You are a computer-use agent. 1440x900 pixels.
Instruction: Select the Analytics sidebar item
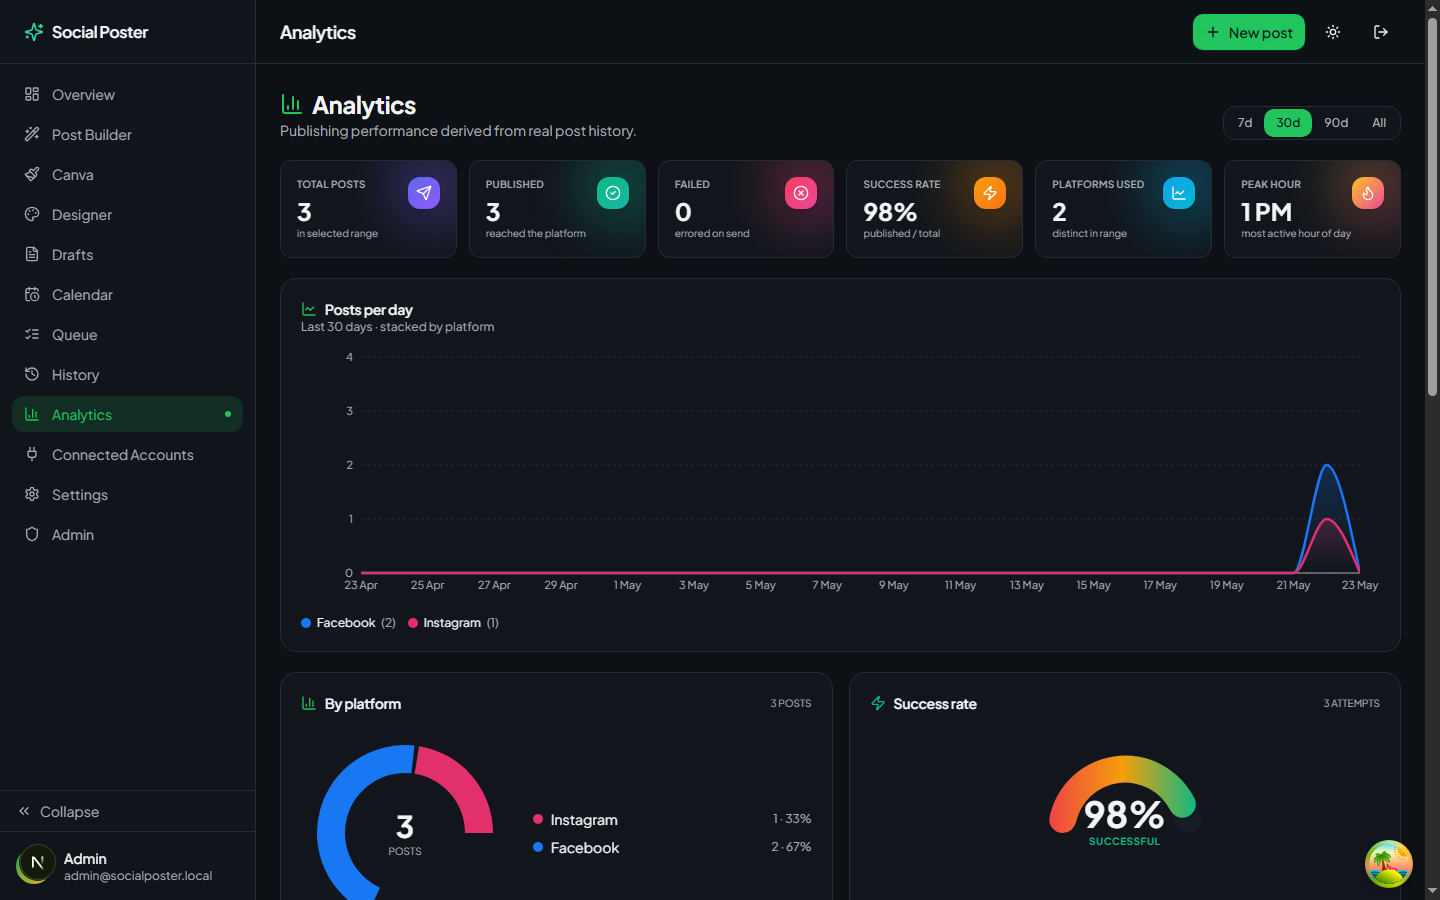coord(127,414)
